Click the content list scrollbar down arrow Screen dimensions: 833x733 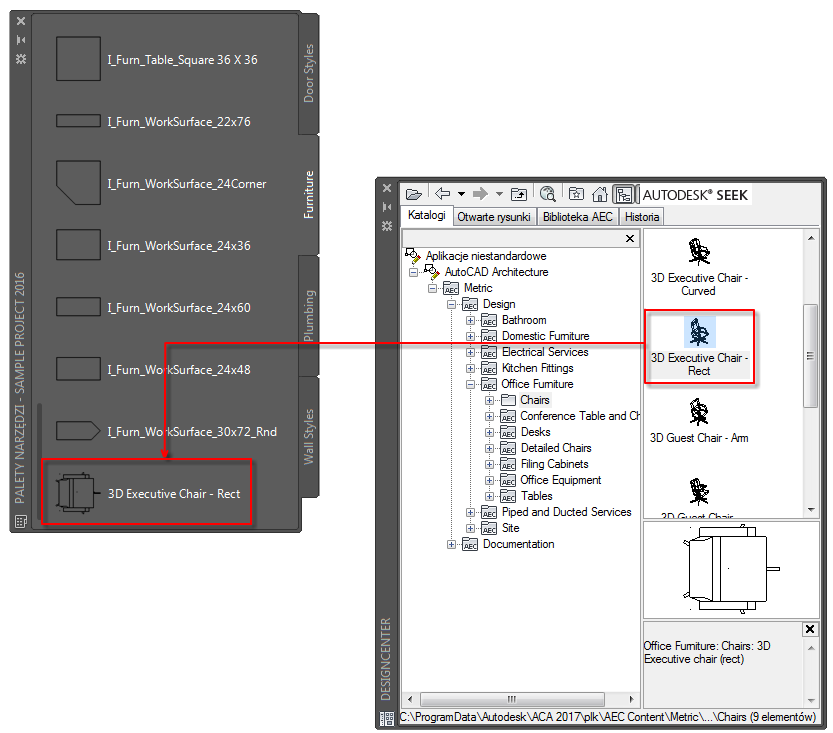(811, 510)
